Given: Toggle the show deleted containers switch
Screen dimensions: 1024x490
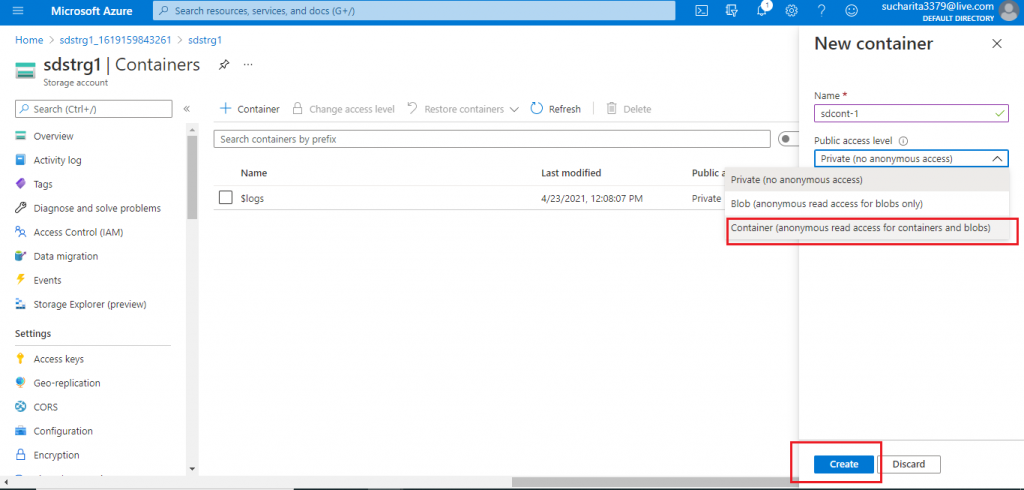Looking at the screenshot, I should coord(788,139).
